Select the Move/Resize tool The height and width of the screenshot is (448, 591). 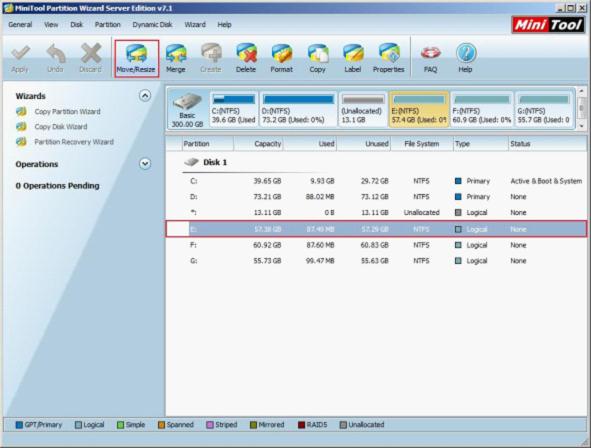(136, 58)
